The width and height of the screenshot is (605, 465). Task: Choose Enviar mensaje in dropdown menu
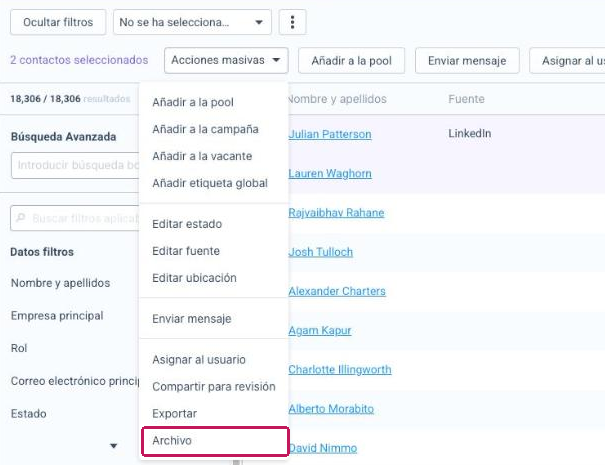(x=192, y=319)
